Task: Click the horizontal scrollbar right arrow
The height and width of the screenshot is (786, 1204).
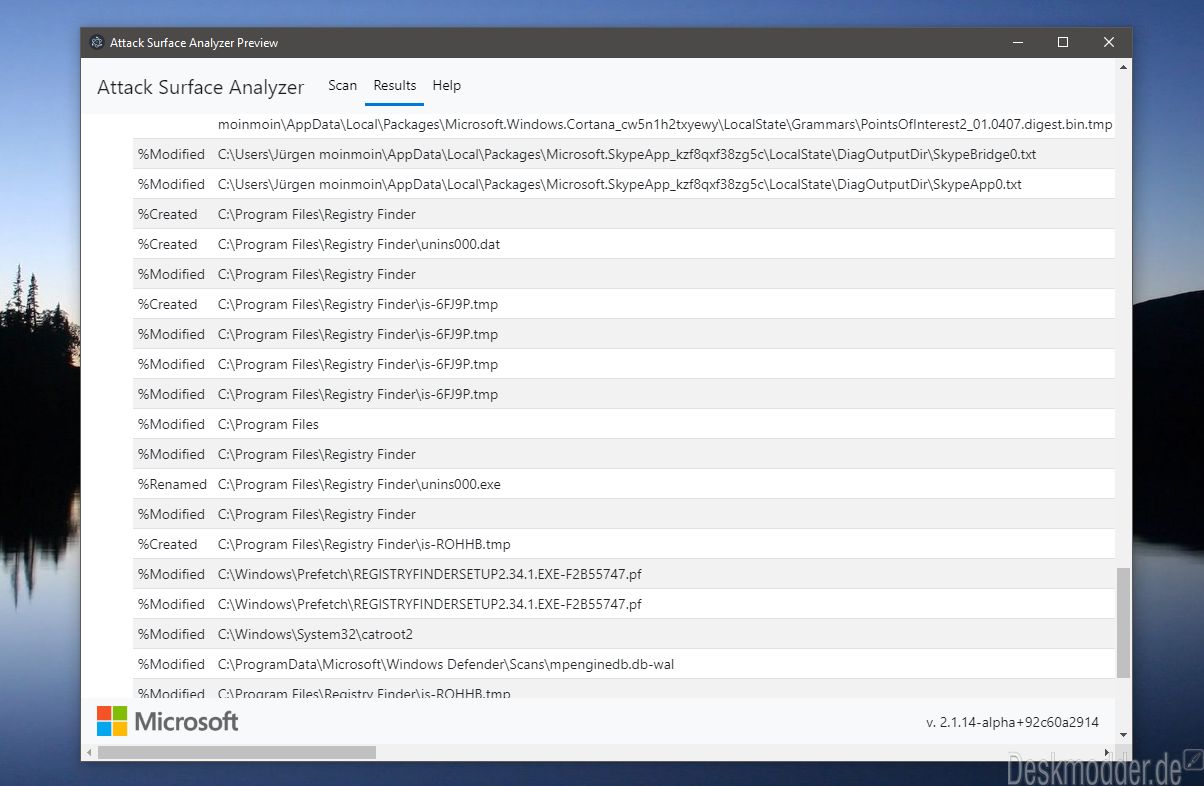Action: 1107,752
